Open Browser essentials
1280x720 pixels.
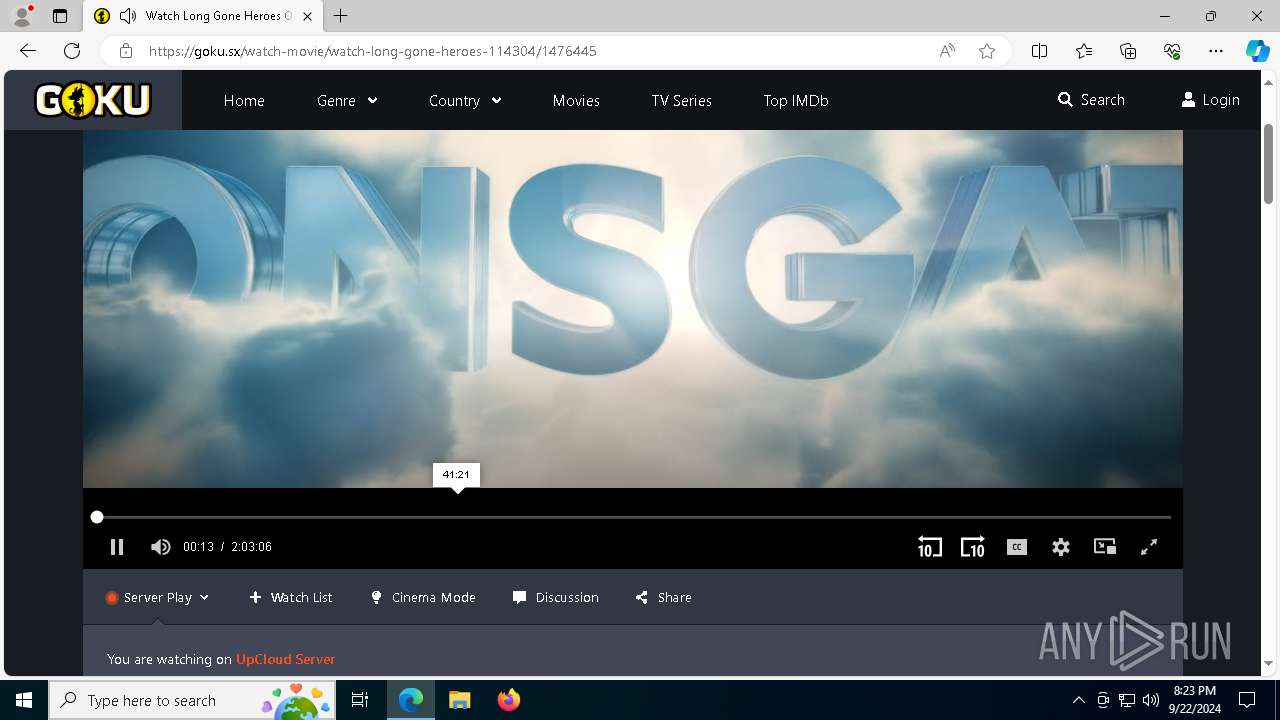click(x=1172, y=51)
